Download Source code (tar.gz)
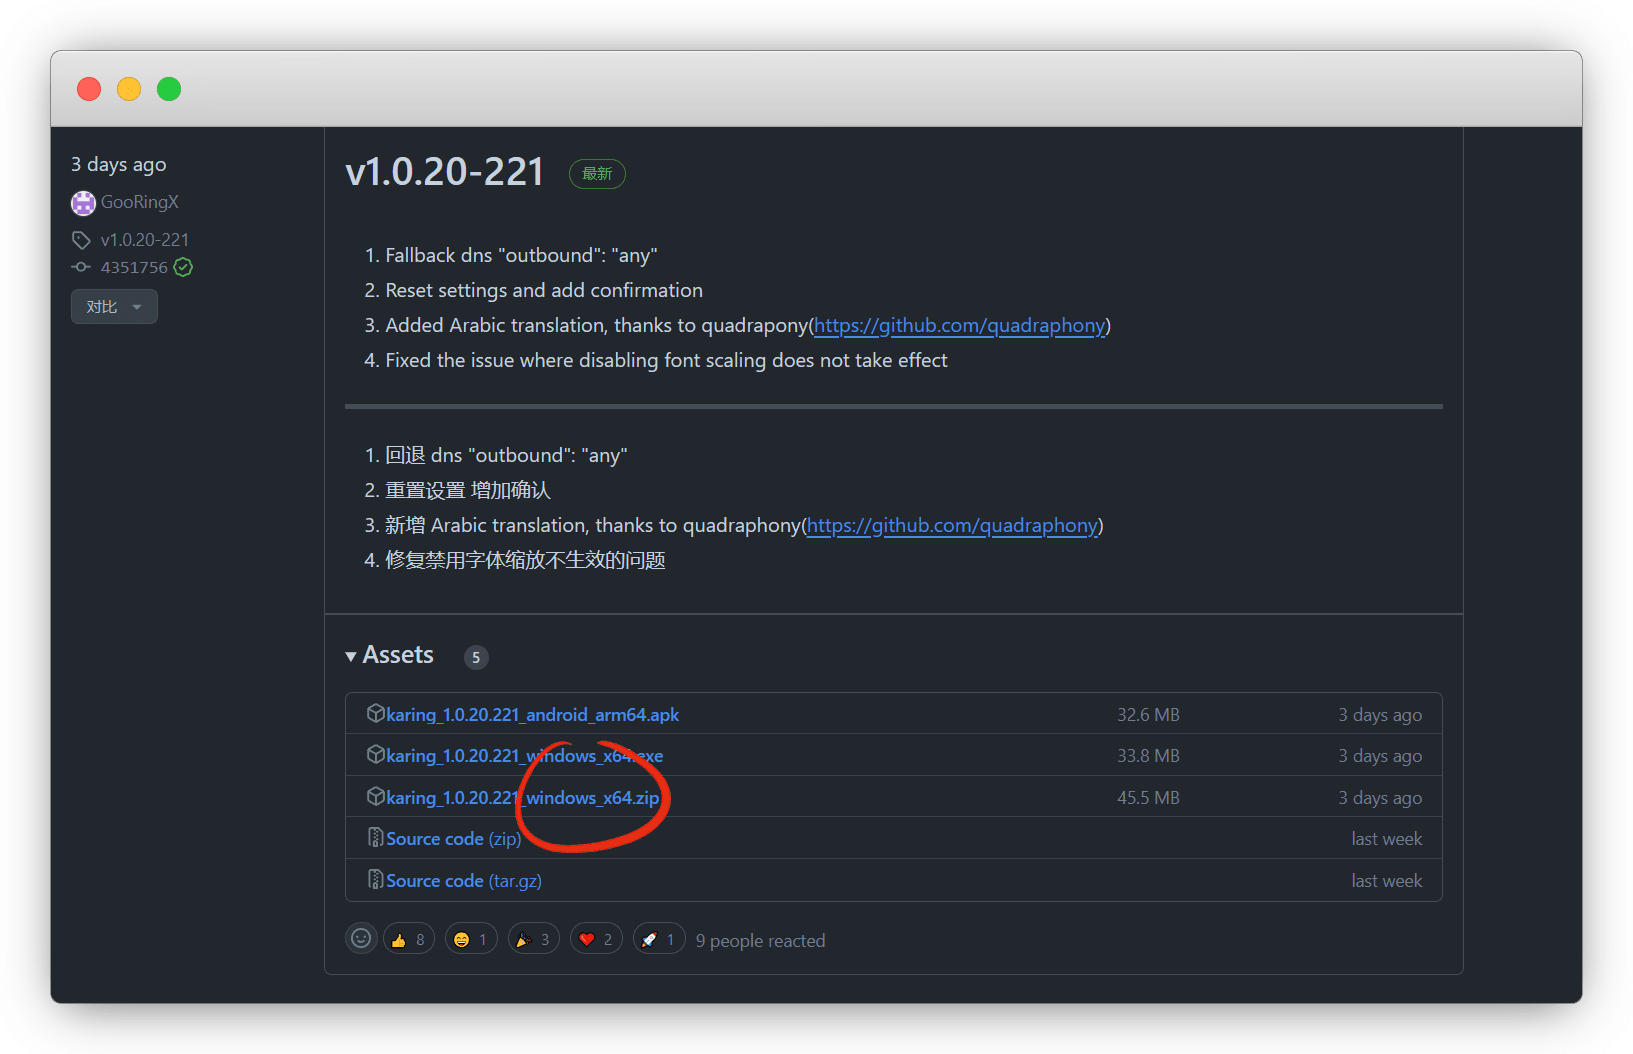 pyautogui.click(x=463, y=881)
